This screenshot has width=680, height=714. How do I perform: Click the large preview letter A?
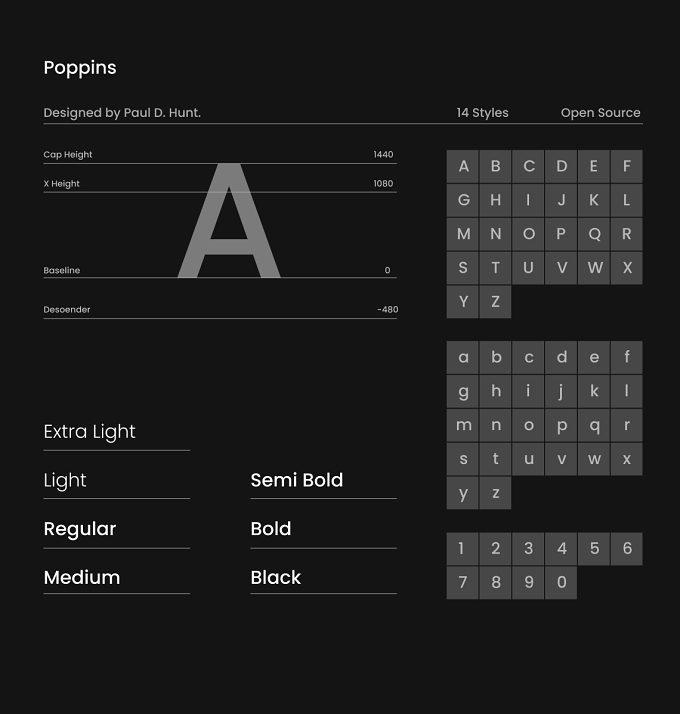click(x=229, y=220)
